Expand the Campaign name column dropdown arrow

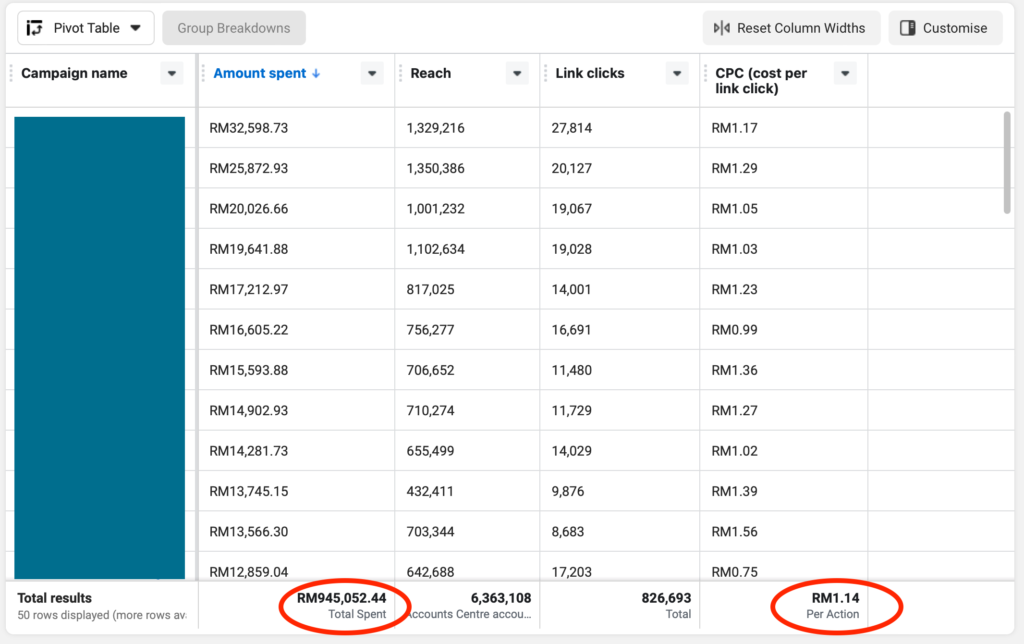click(x=172, y=73)
